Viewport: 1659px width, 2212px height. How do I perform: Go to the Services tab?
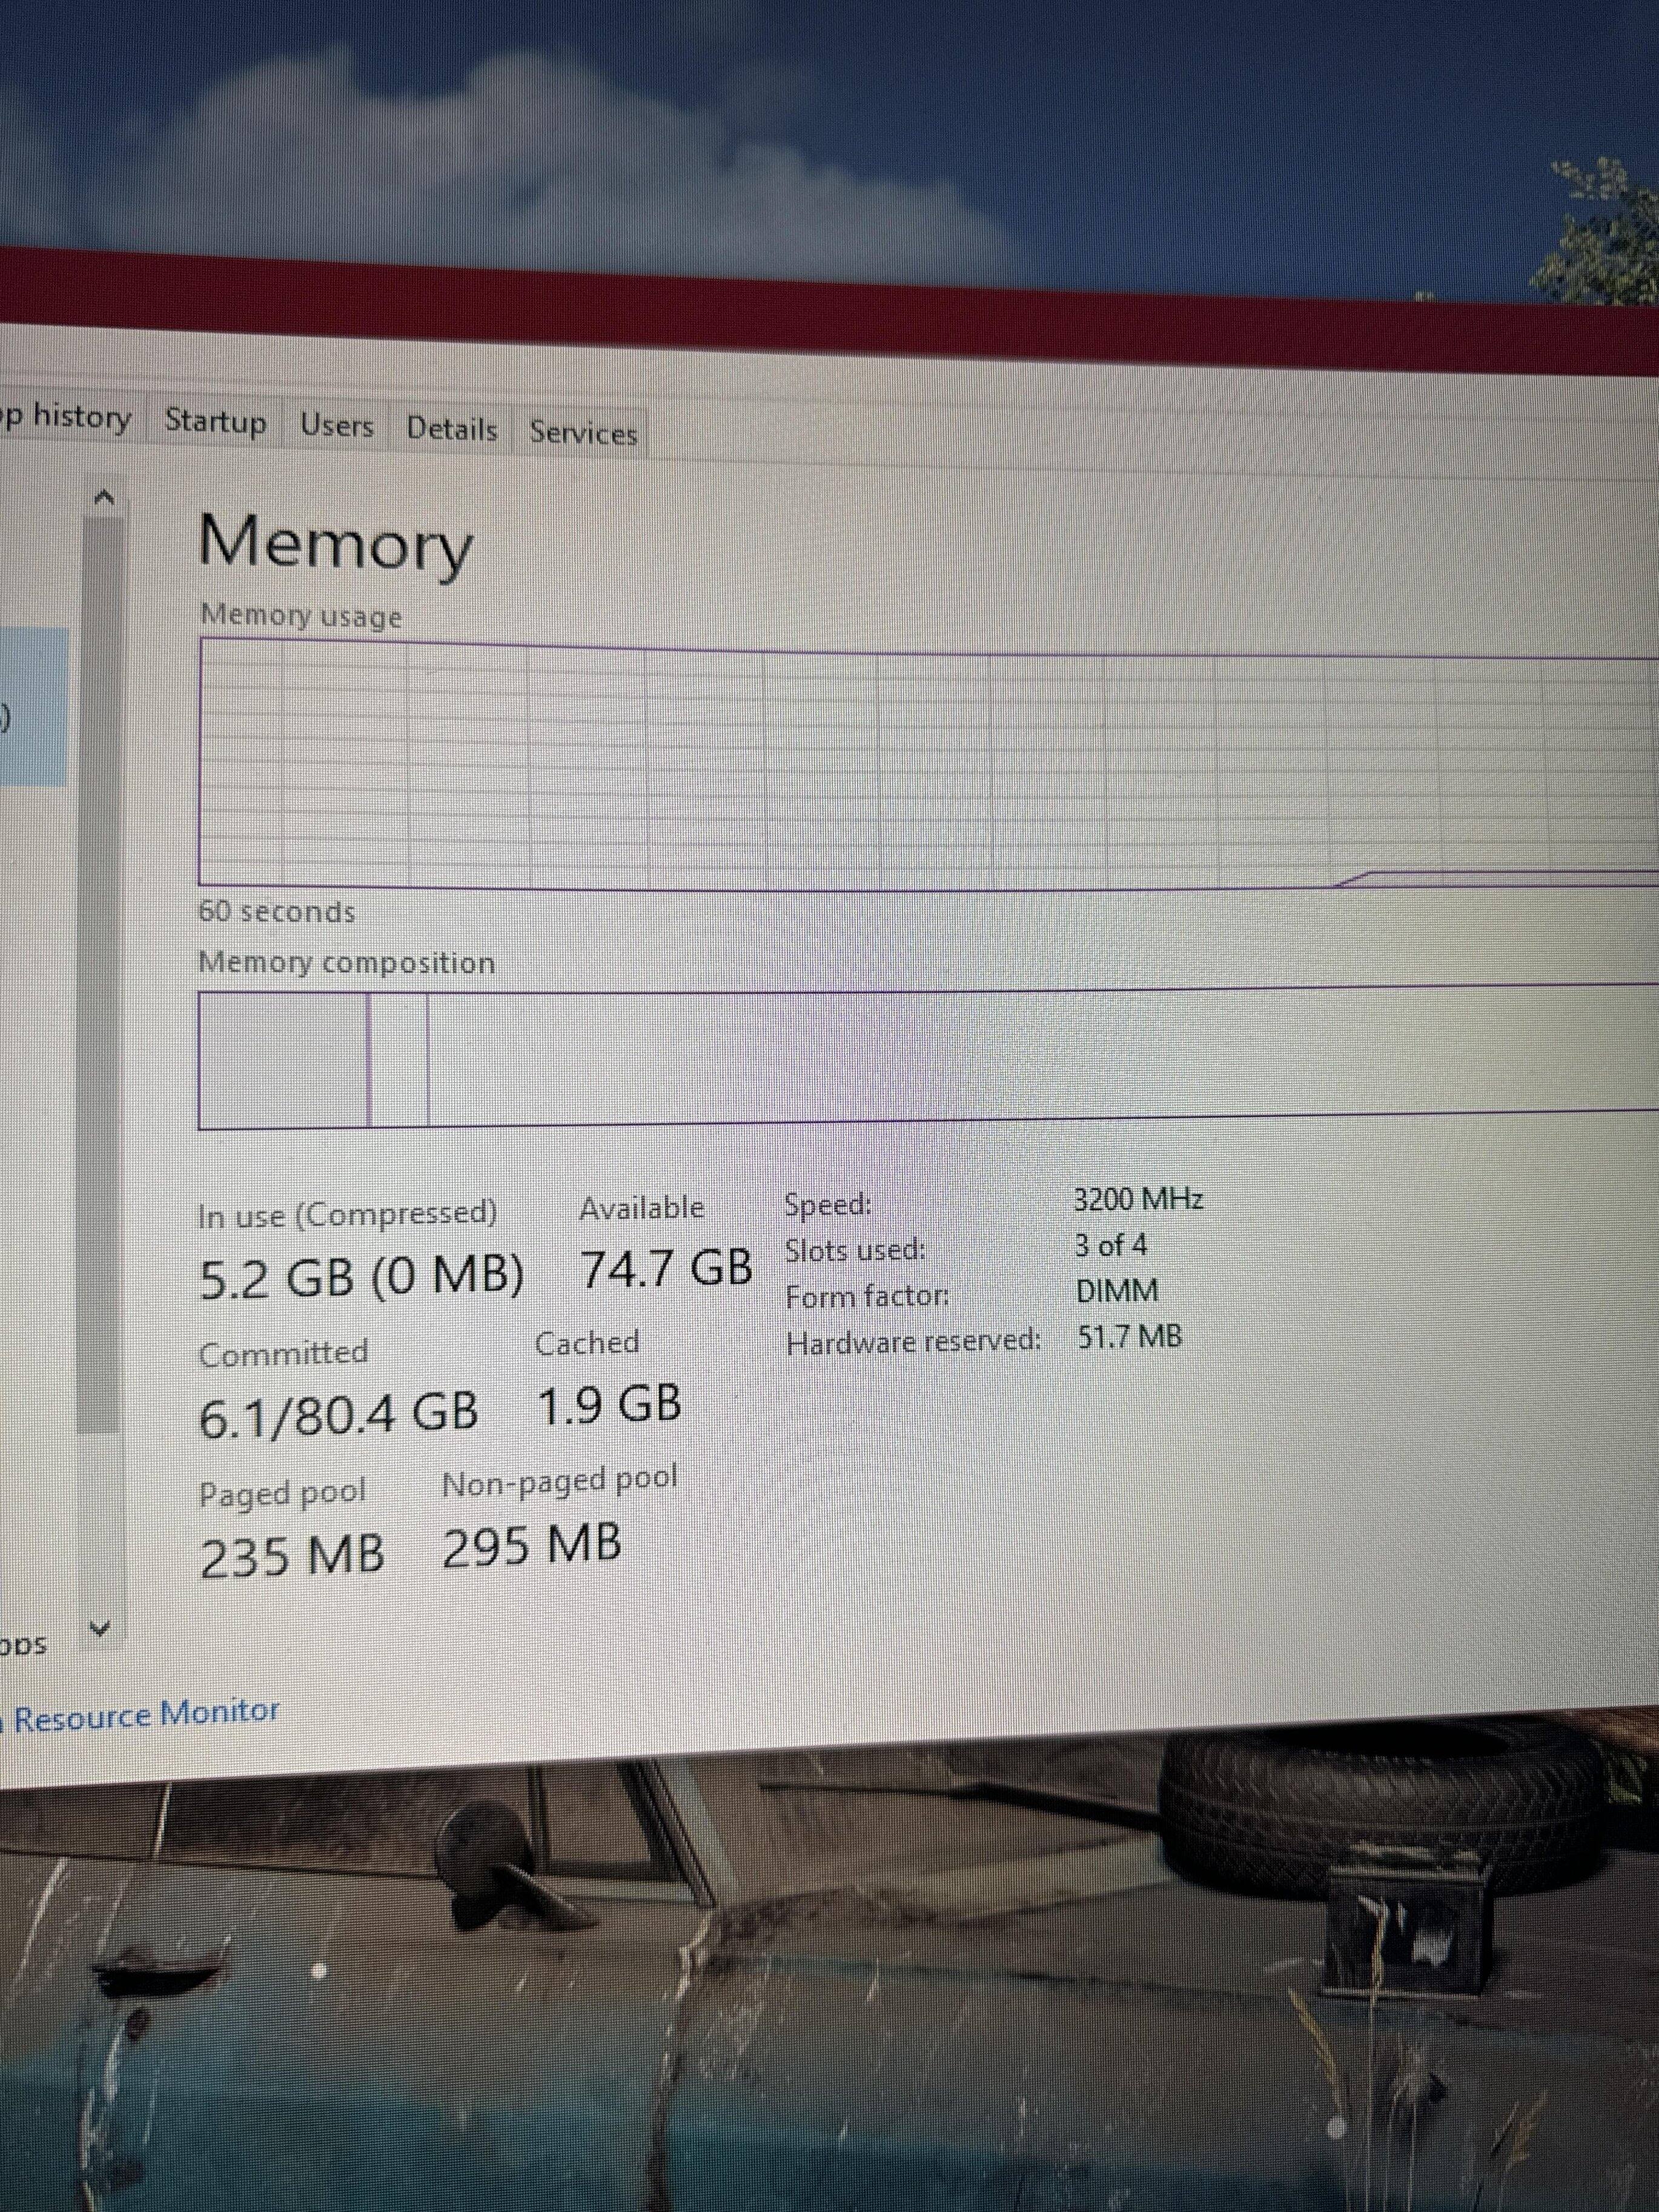(x=583, y=433)
